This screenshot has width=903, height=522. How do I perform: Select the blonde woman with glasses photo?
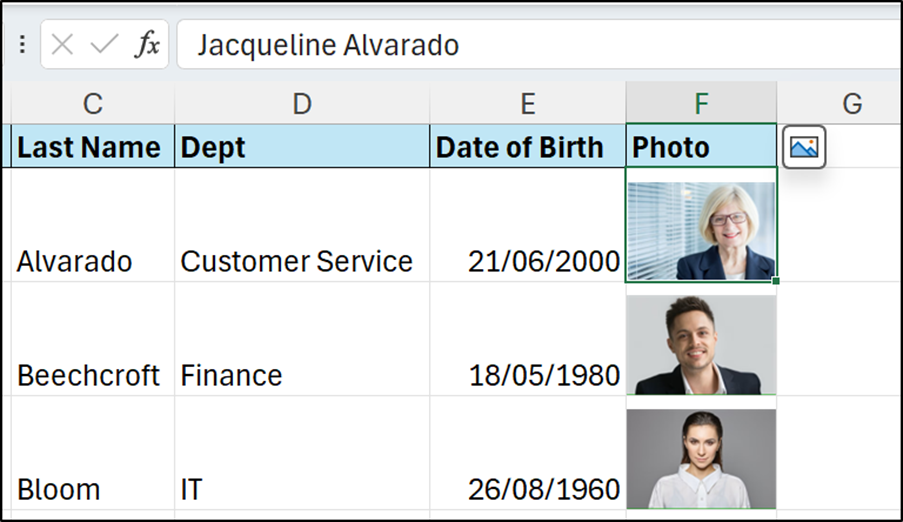click(x=701, y=231)
